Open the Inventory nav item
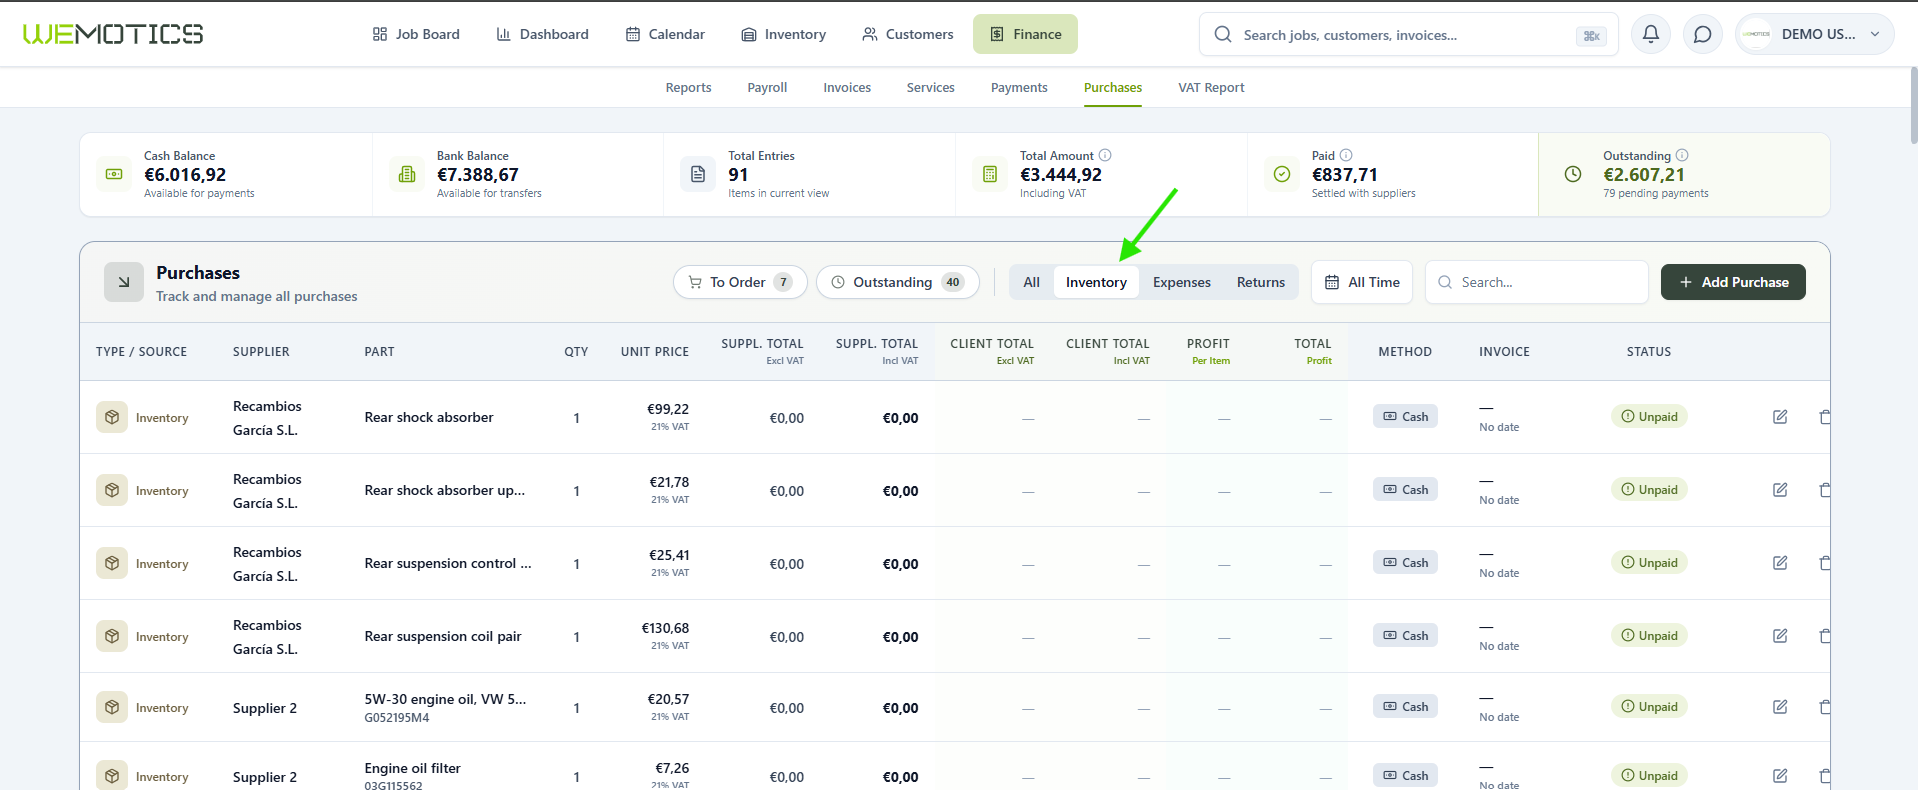Viewport: 1918px width, 790px height. 783,34
